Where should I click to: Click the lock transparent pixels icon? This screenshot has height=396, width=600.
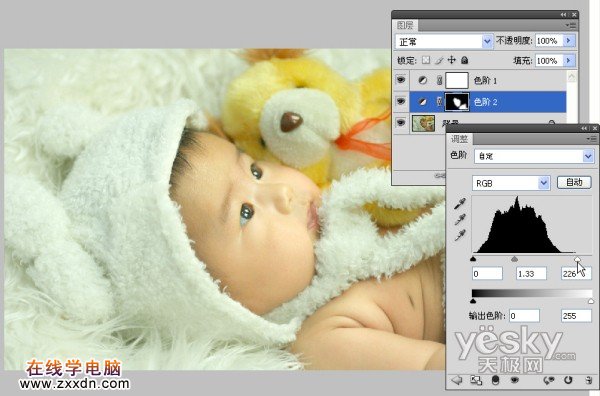tap(426, 60)
